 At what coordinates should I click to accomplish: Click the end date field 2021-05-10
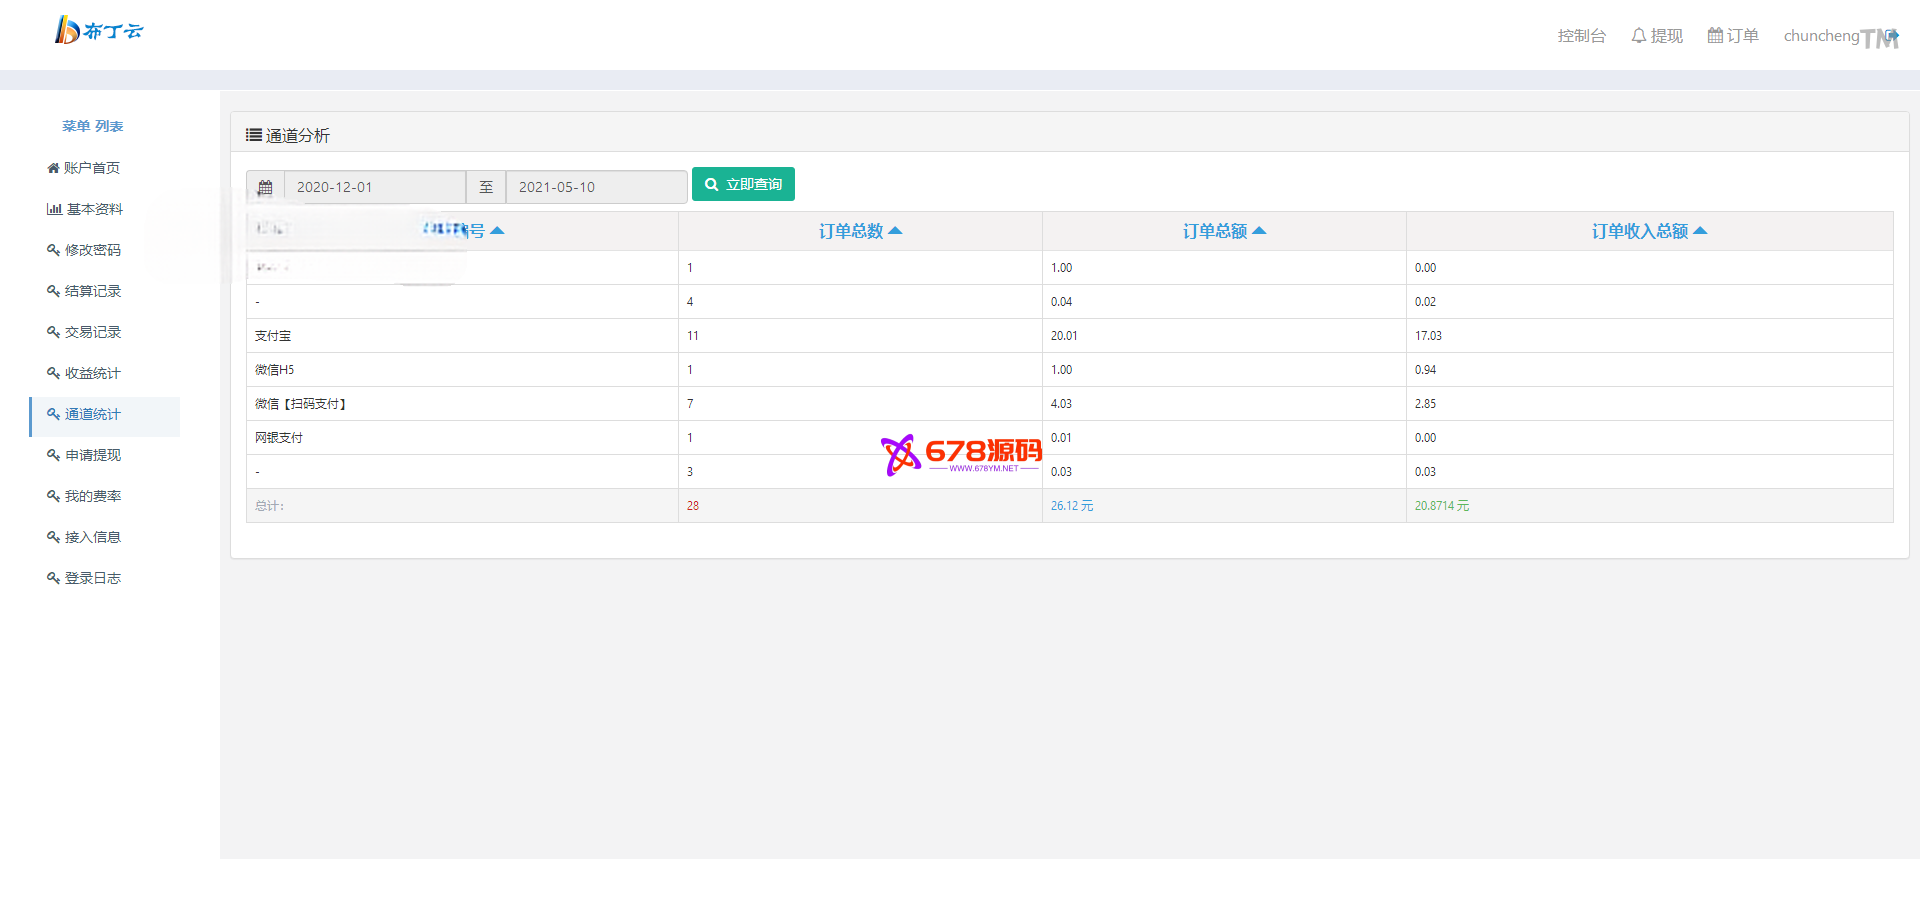tap(596, 187)
